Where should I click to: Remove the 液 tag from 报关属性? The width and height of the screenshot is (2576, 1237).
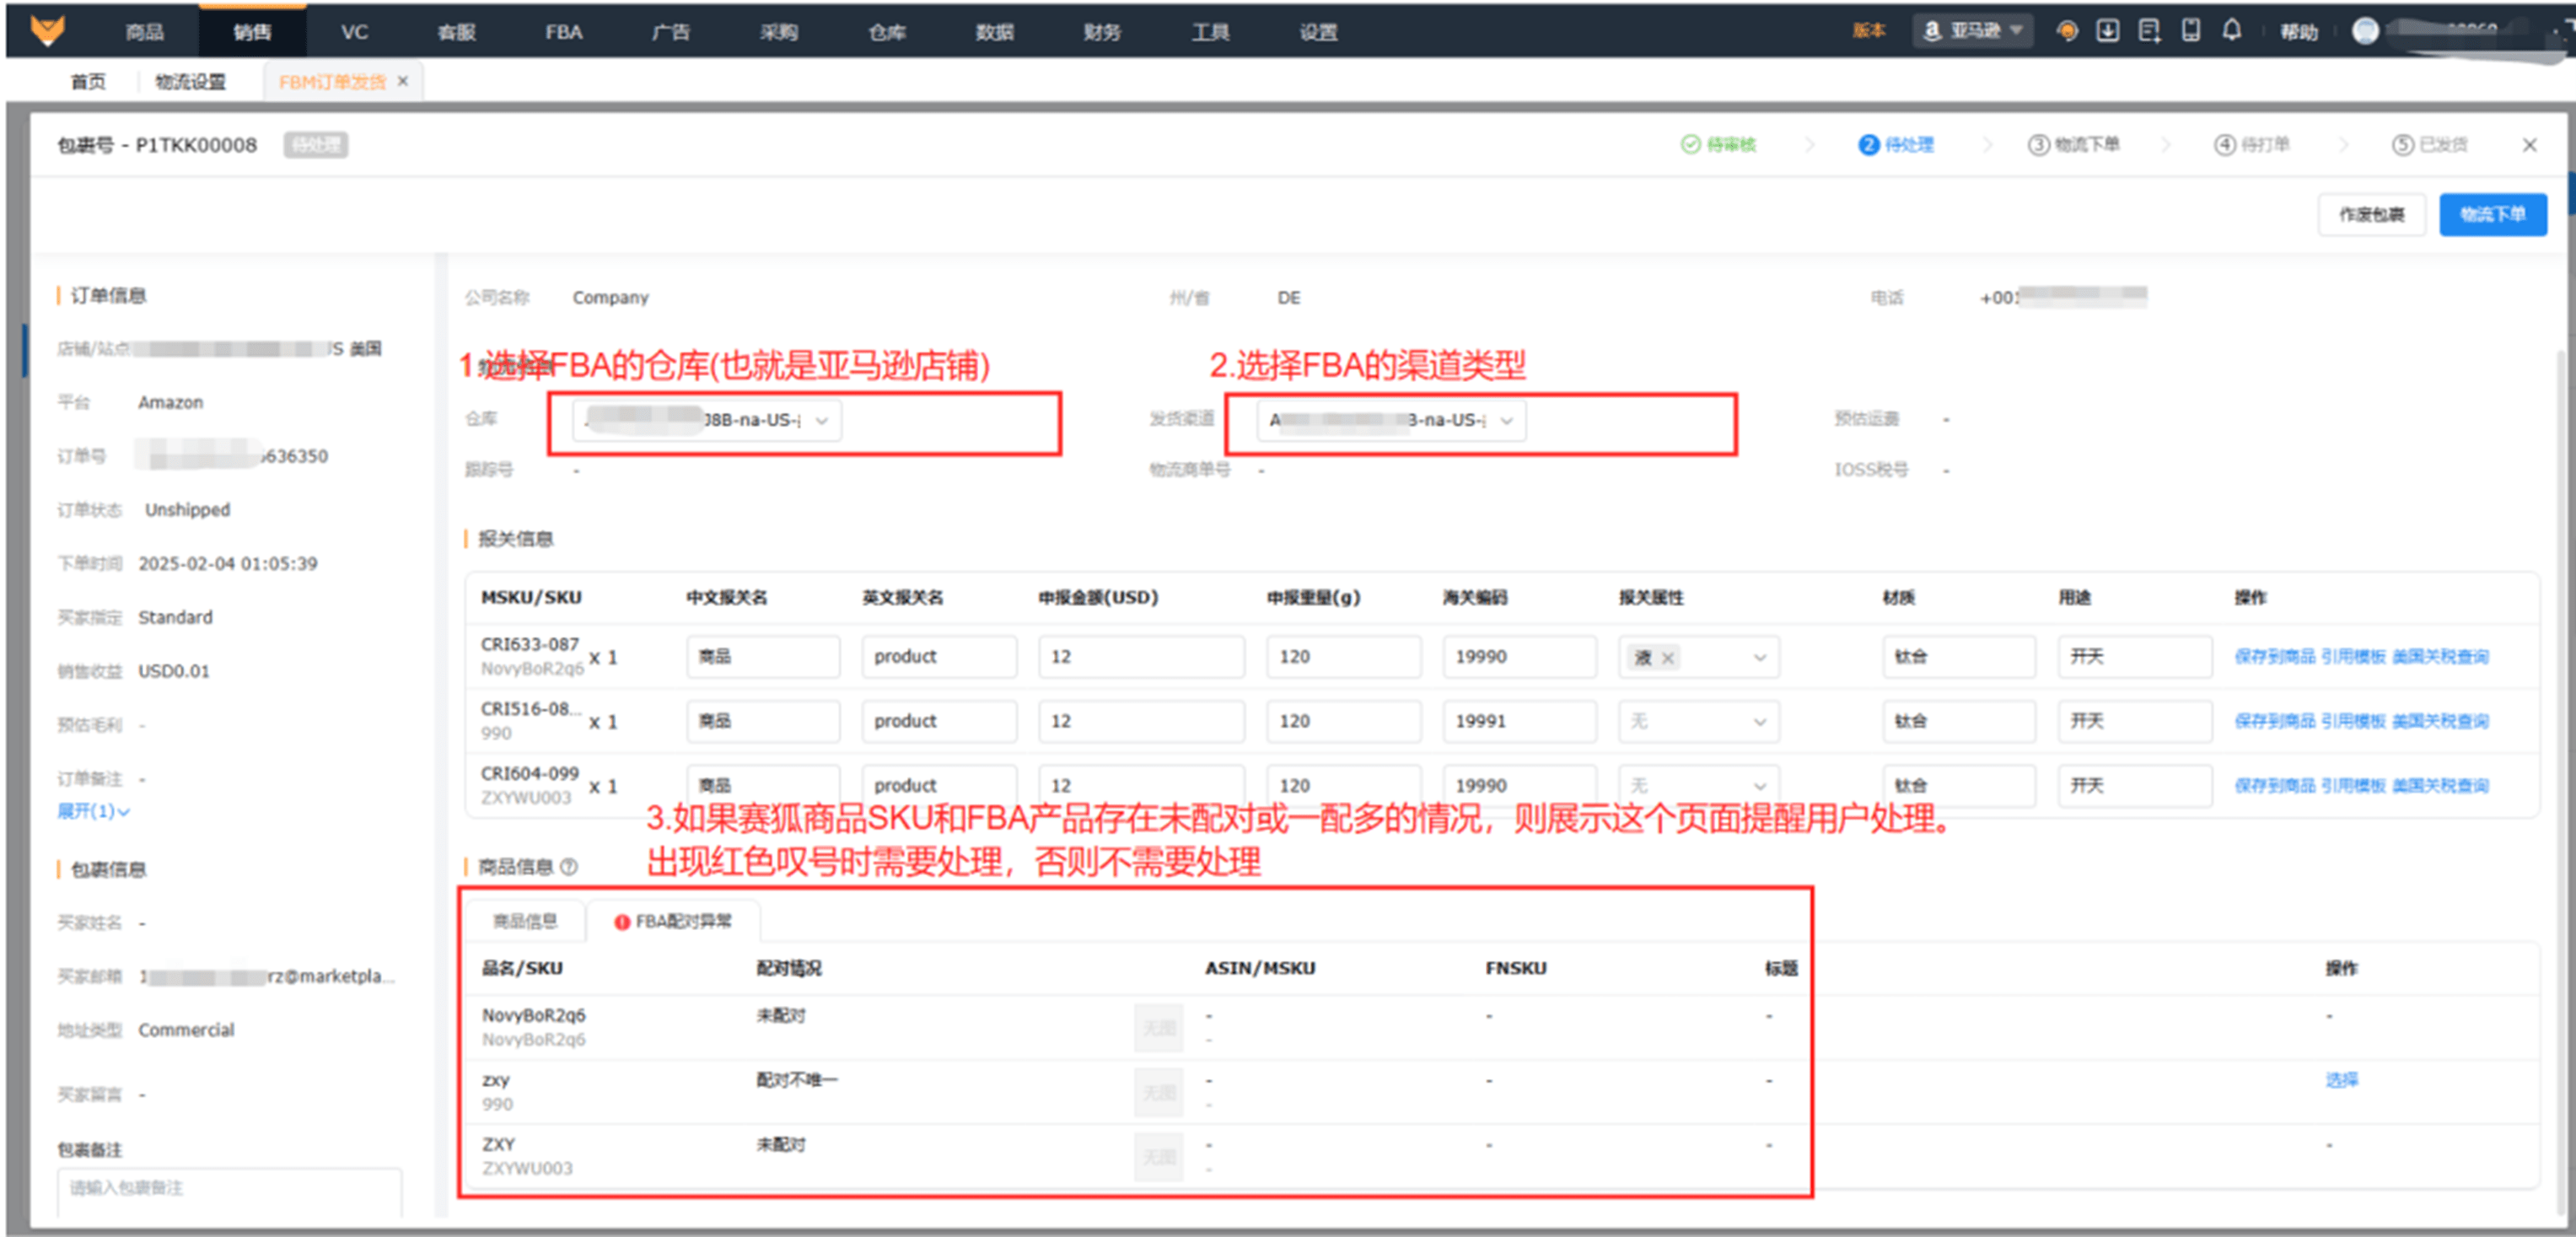coord(1667,657)
